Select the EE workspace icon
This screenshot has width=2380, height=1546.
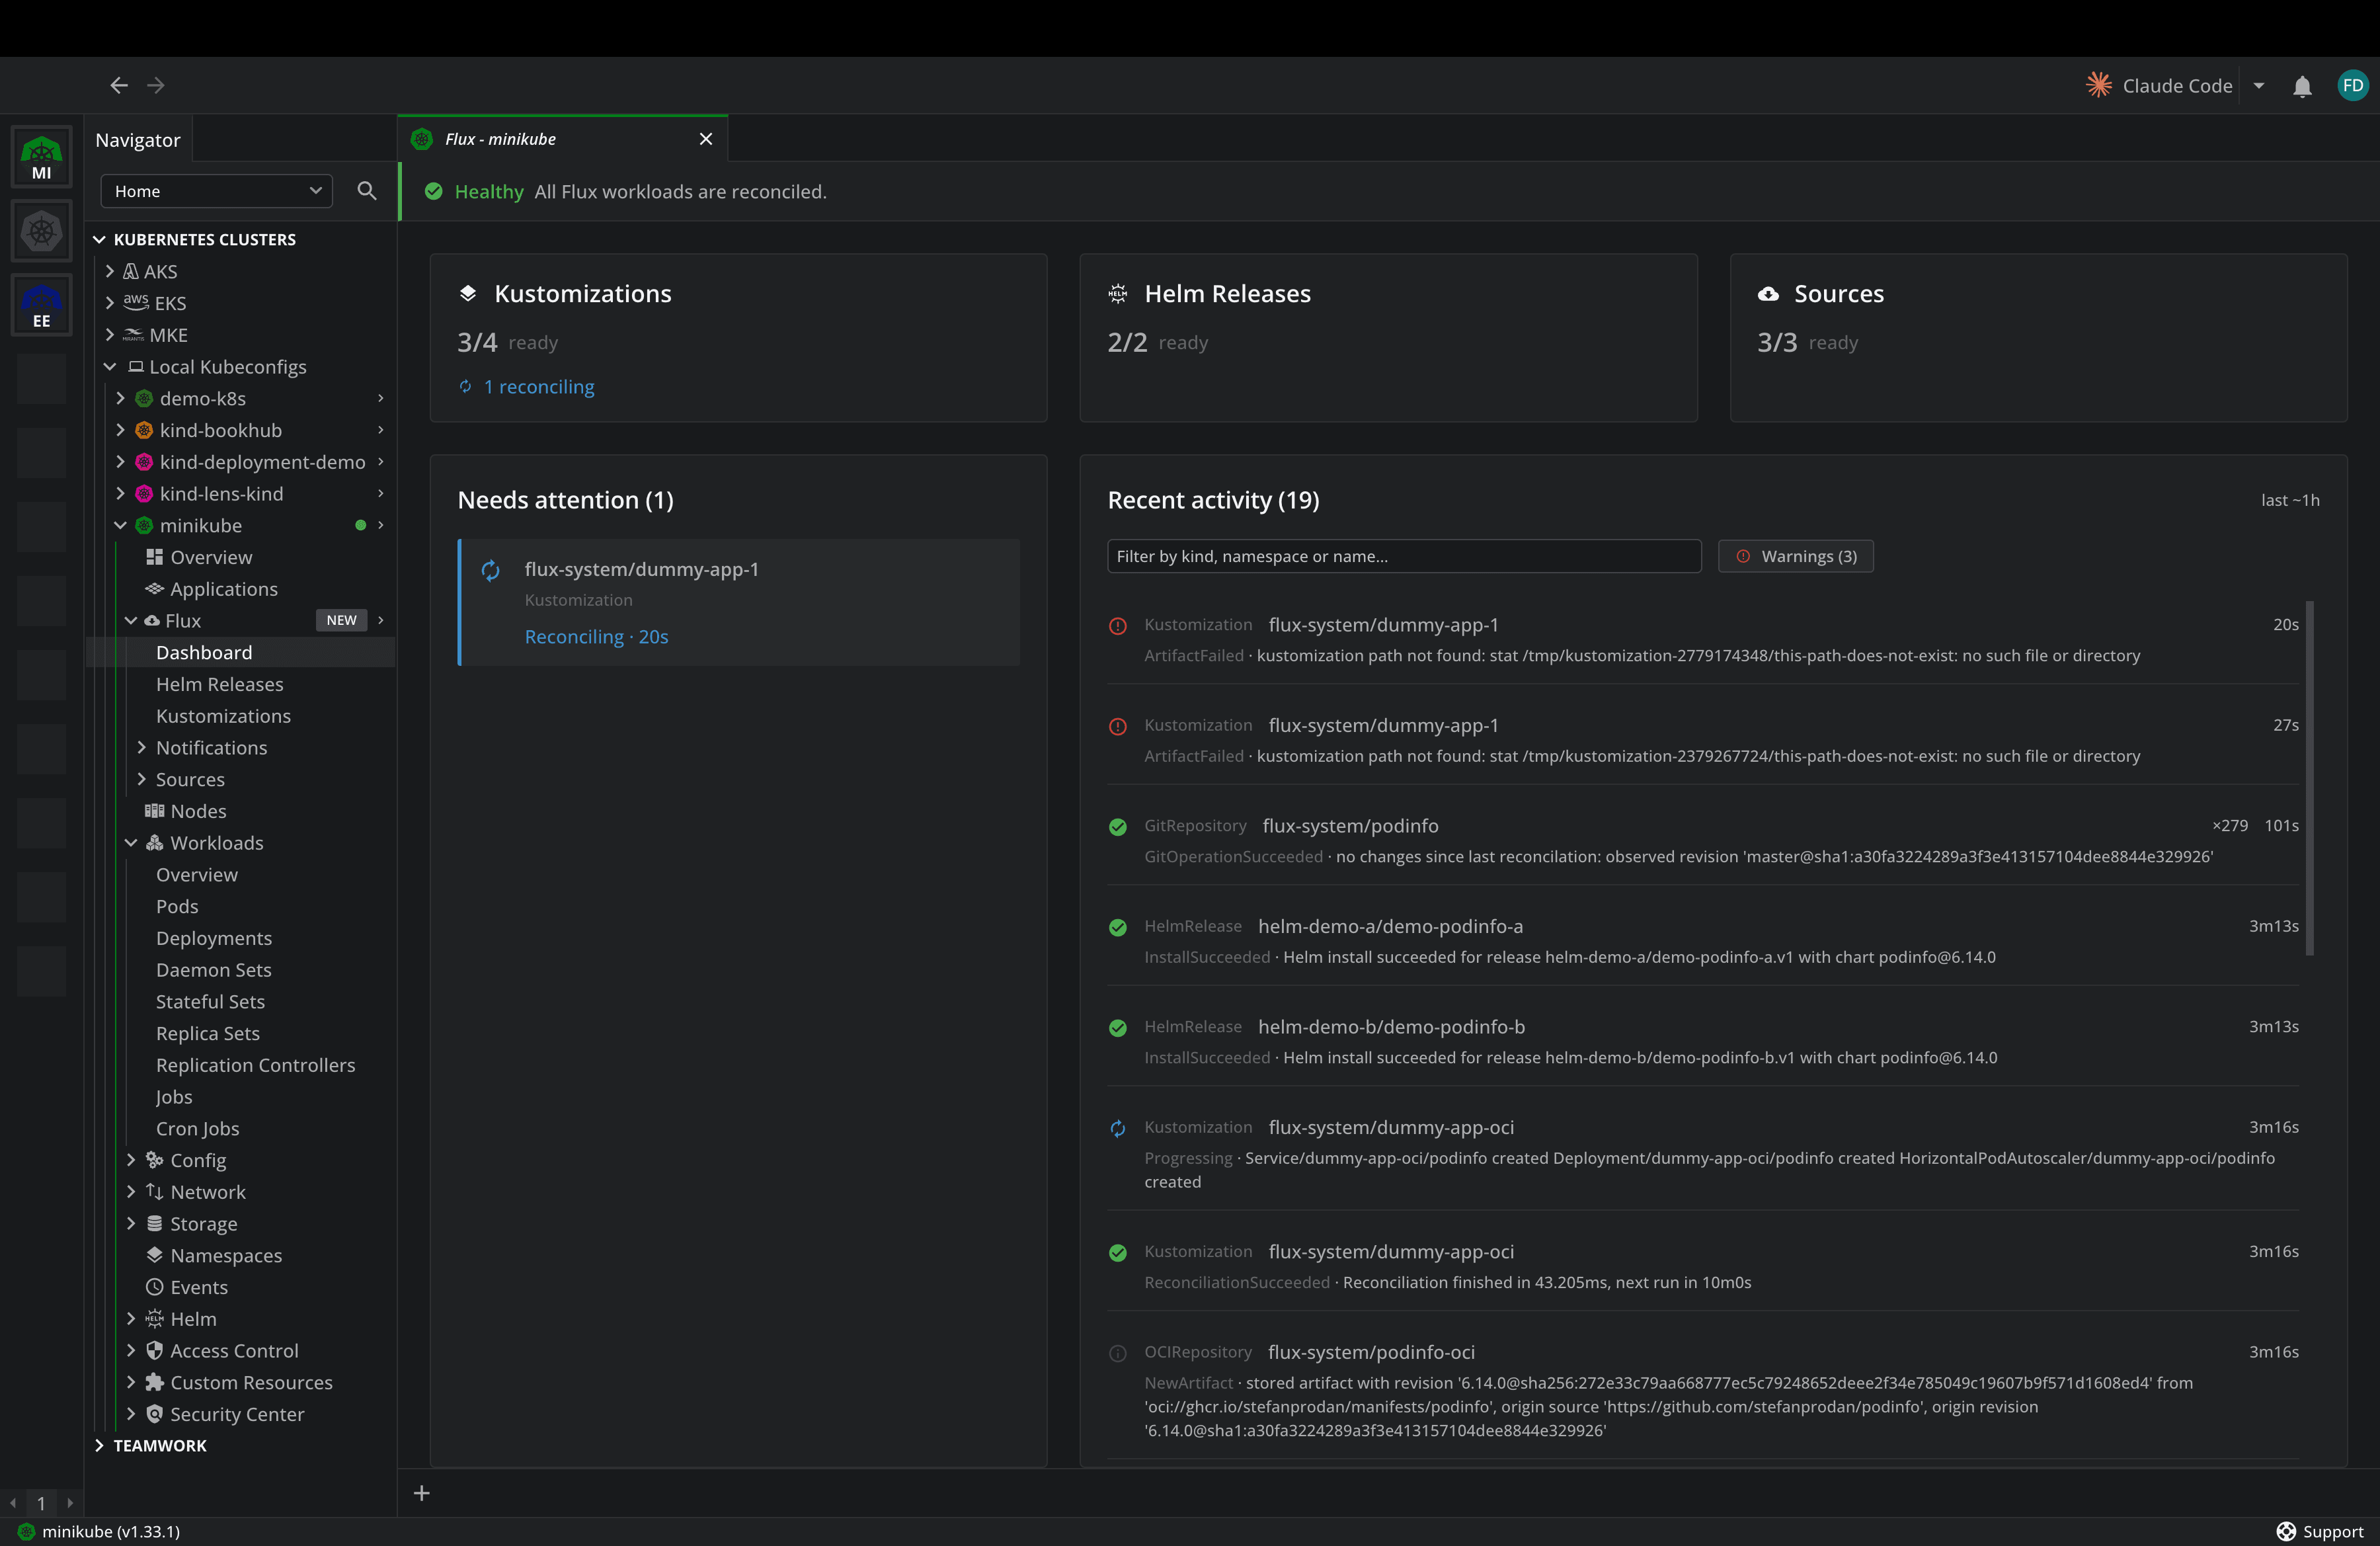coord(41,305)
